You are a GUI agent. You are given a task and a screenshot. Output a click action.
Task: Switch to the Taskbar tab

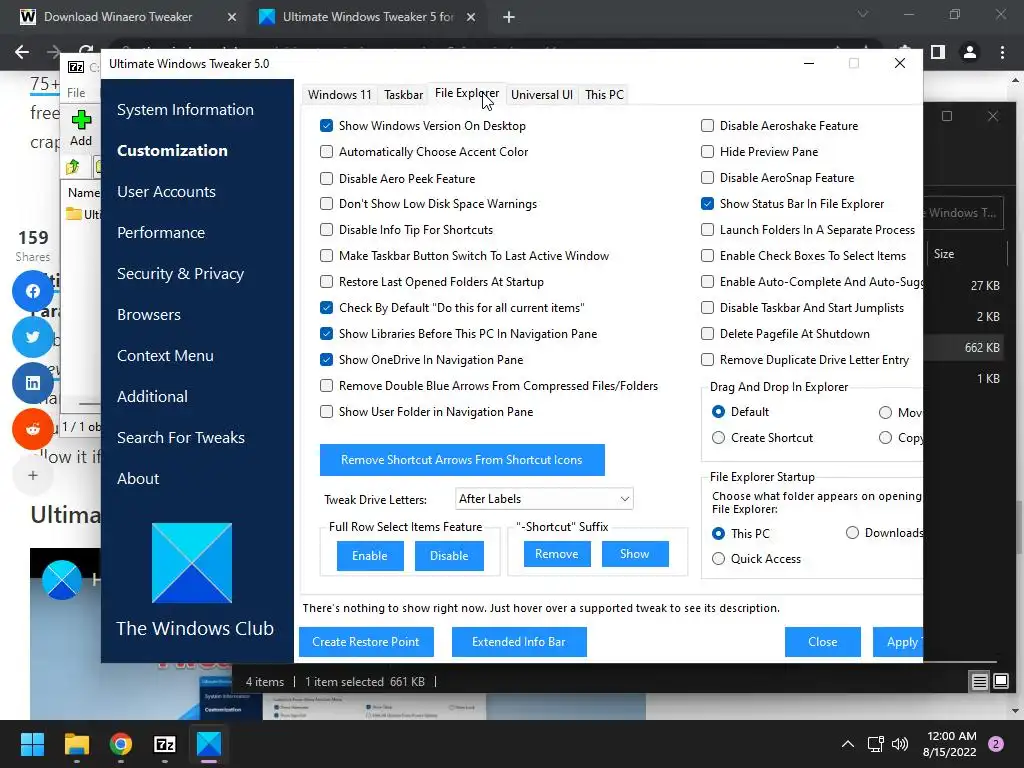coord(403,95)
